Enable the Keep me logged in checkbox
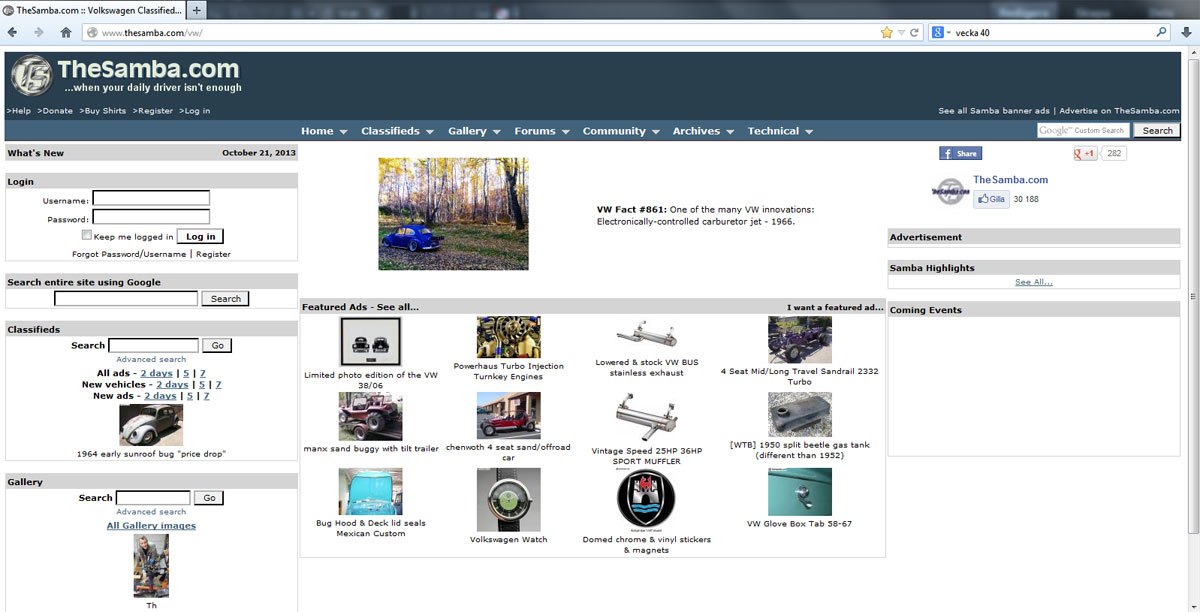 click(87, 236)
